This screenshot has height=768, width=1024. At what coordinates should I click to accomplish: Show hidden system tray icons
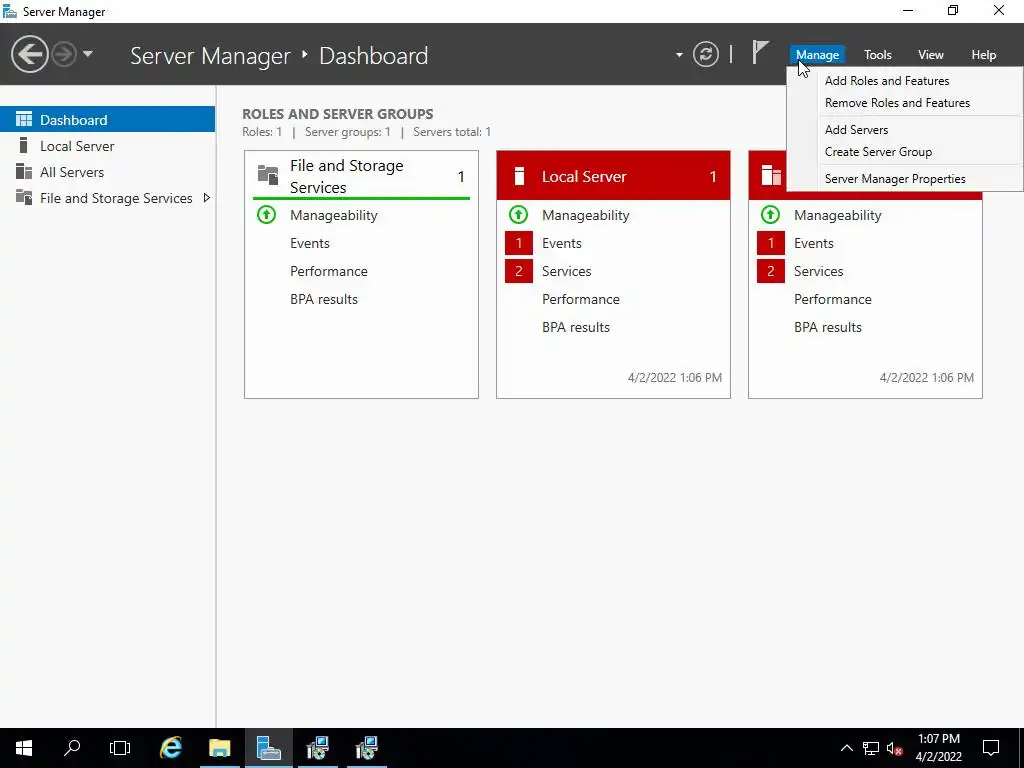point(846,748)
